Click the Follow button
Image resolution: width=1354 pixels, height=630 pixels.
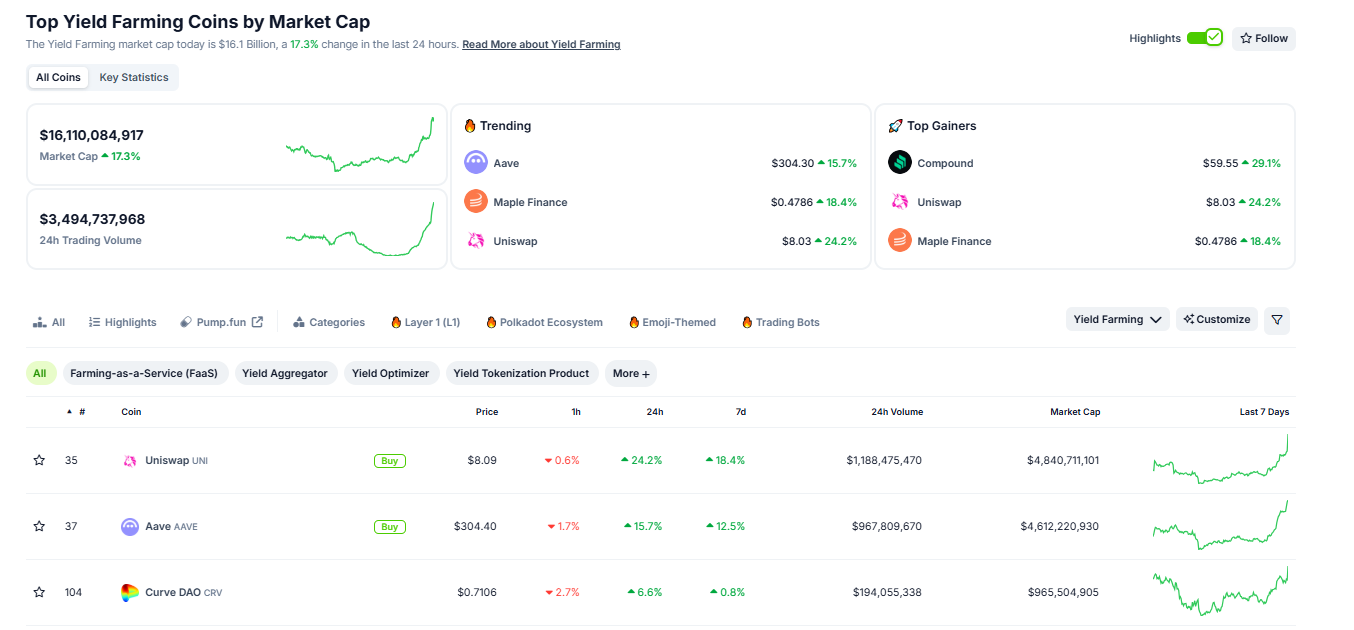(1264, 39)
